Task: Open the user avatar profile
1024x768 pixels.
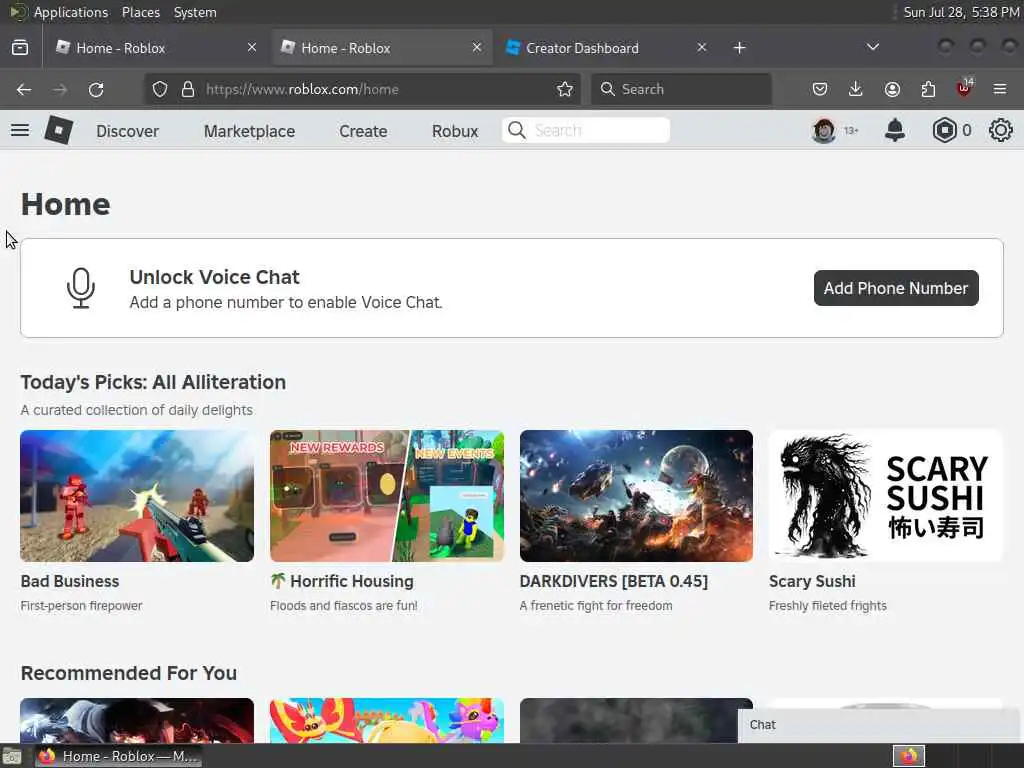Action: pos(823,131)
